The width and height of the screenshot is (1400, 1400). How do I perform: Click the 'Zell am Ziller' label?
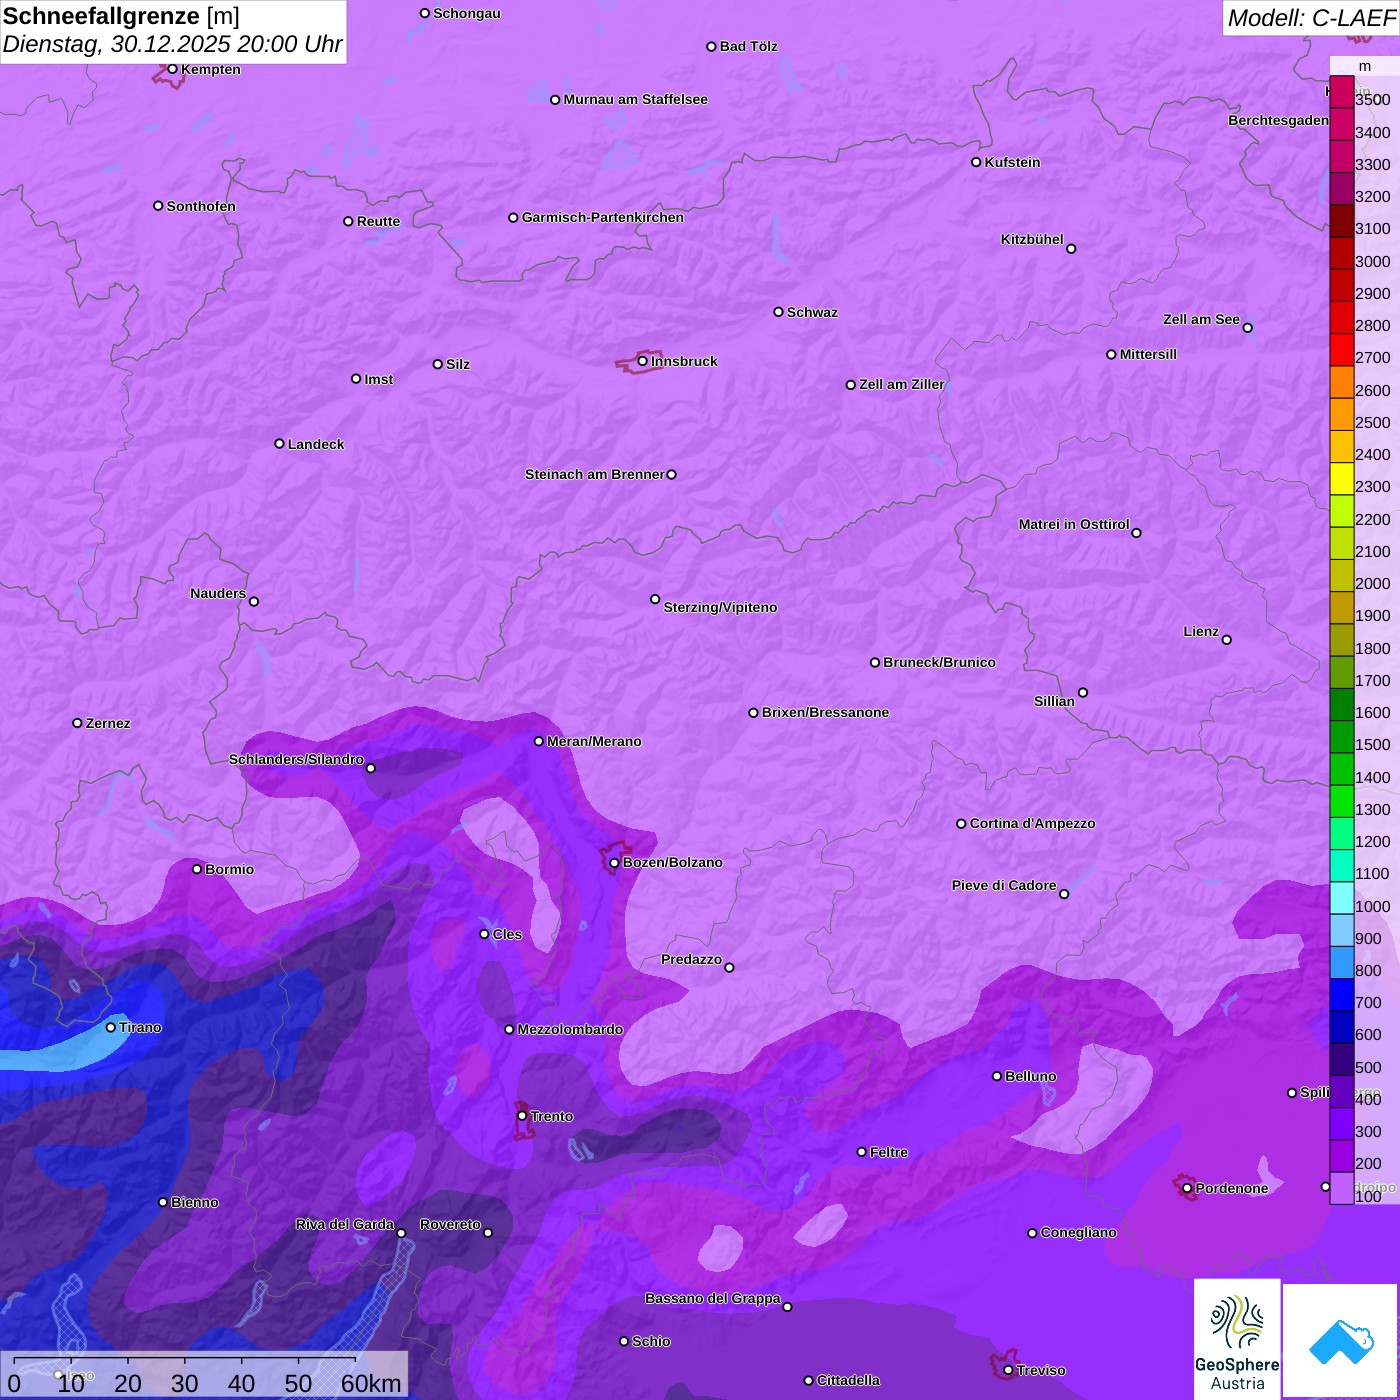[x=902, y=384]
